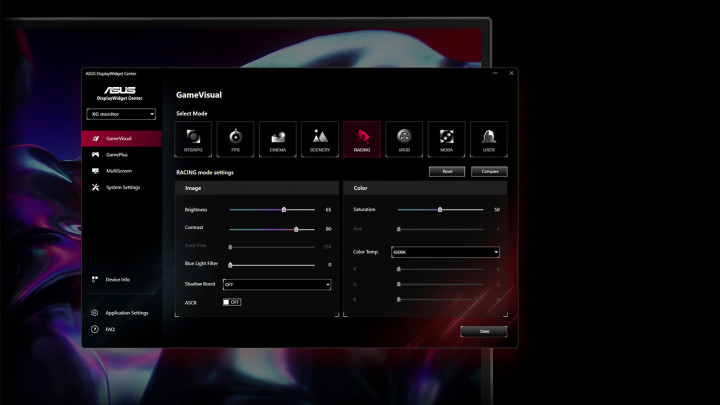Click the GameVisual sidebar icon

96,138
